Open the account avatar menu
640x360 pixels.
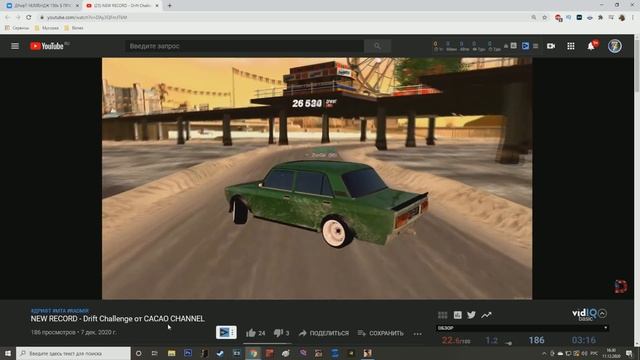pyautogui.click(x=615, y=46)
